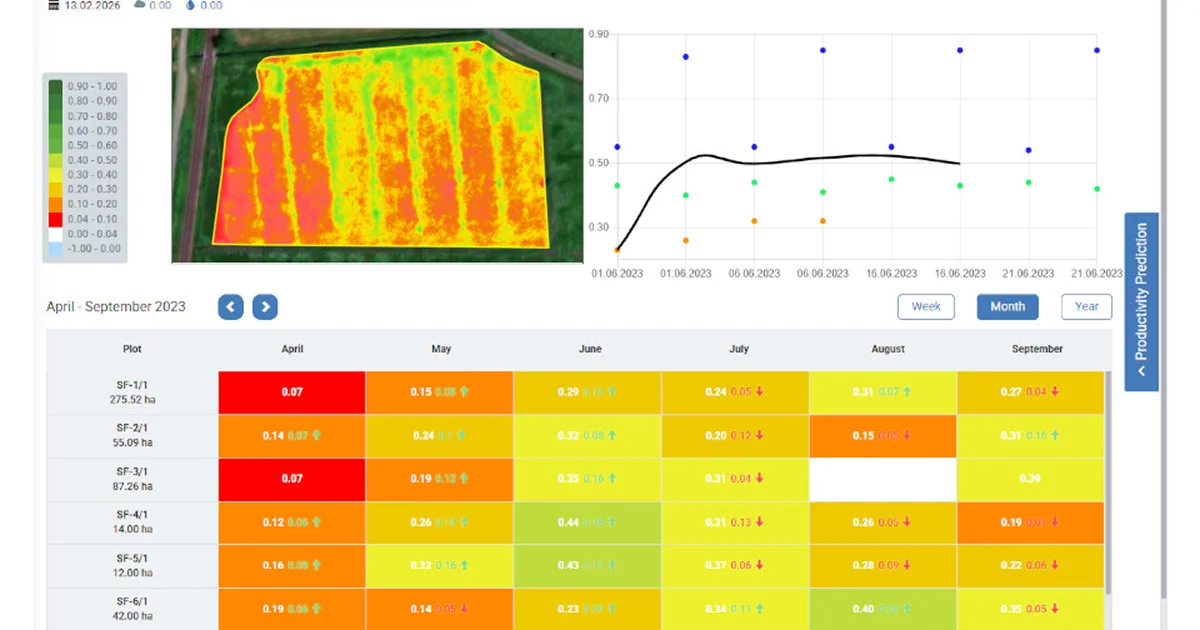Click the water drop icon in top bar
The image size is (1200, 630).
click(x=192, y=5)
